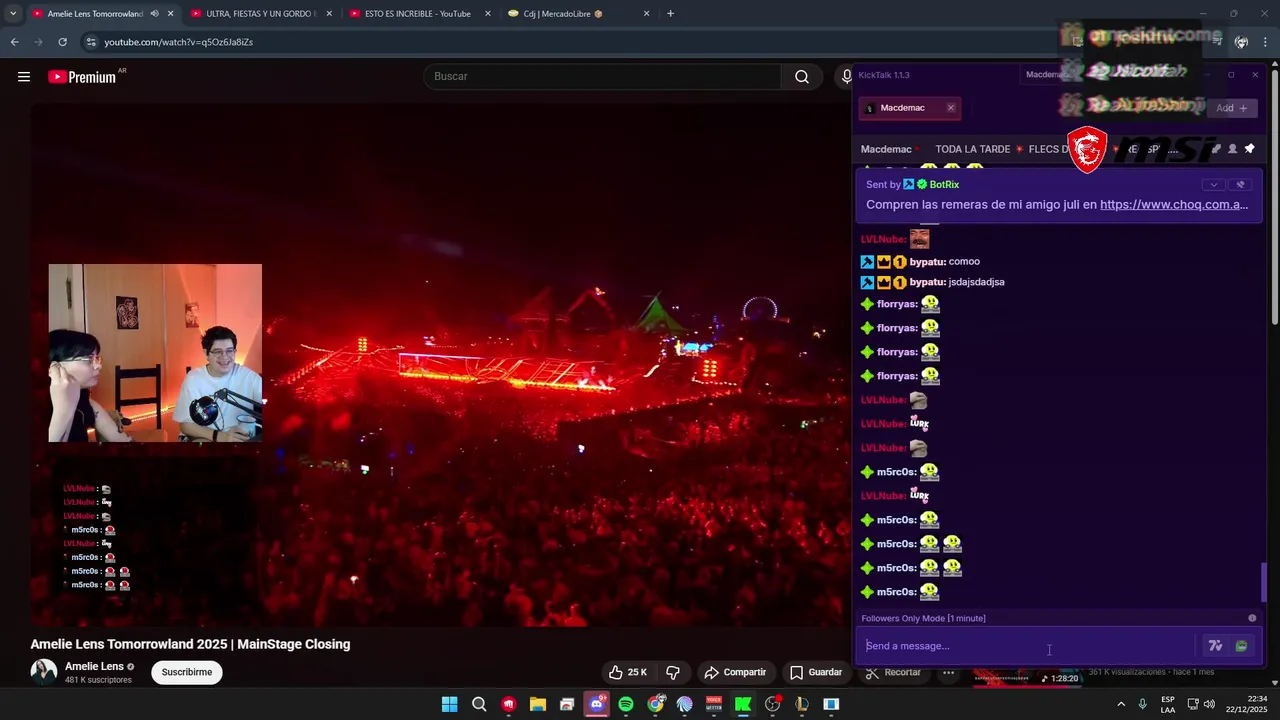This screenshot has height=720, width=1280.
Task: Click the voice search microphone next to Buscar
Action: pos(847,77)
